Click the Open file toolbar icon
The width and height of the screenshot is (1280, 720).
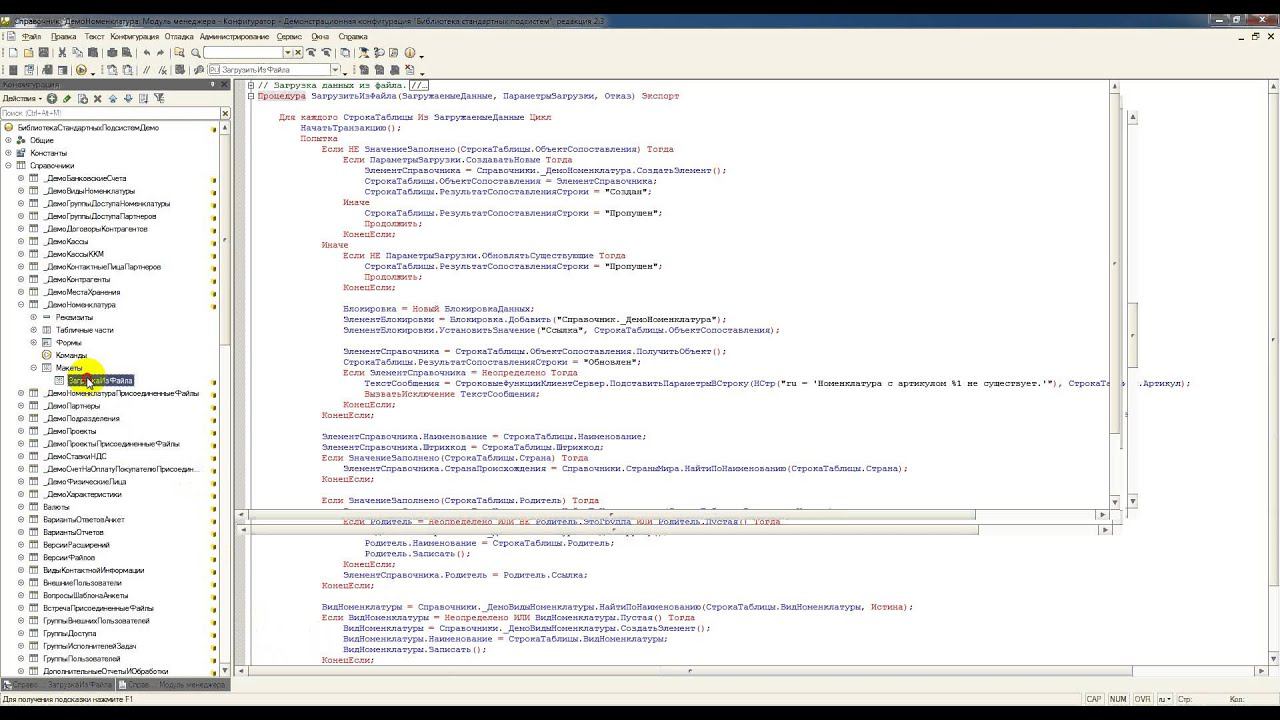coord(28,53)
